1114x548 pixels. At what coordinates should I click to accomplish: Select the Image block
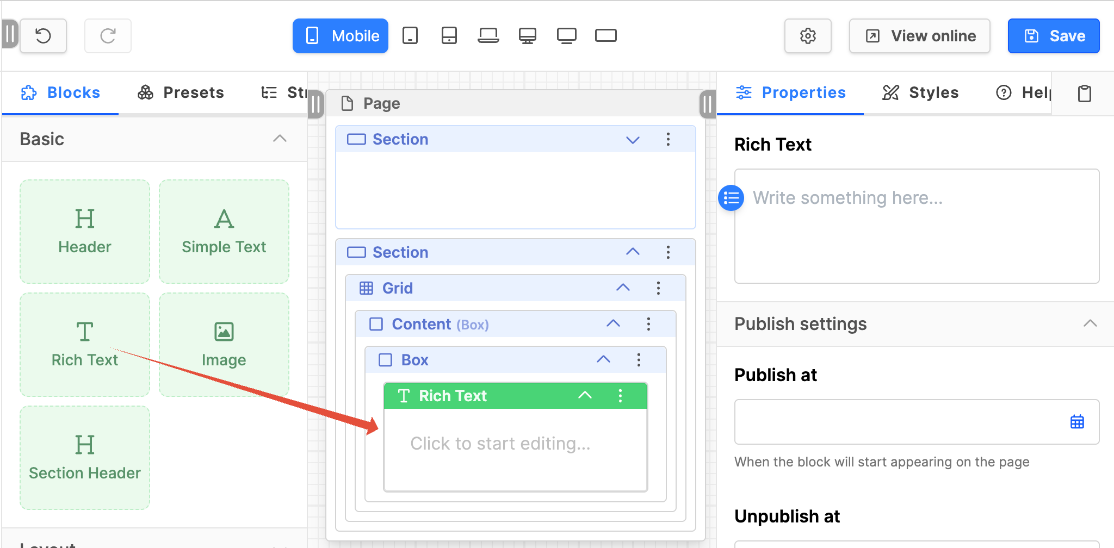click(x=224, y=345)
